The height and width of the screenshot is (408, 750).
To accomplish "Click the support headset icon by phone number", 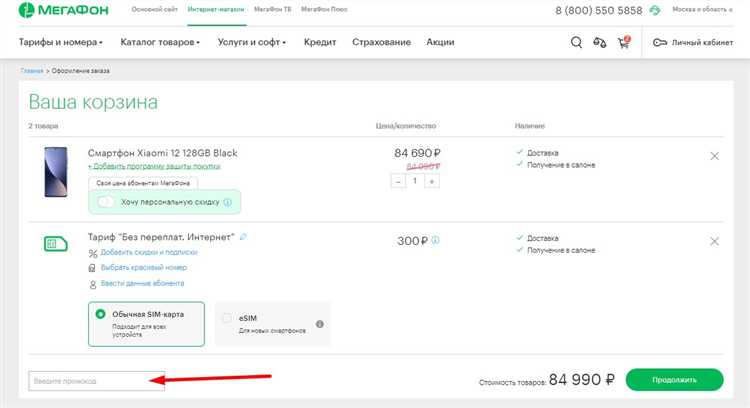I will click(x=655, y=10).
